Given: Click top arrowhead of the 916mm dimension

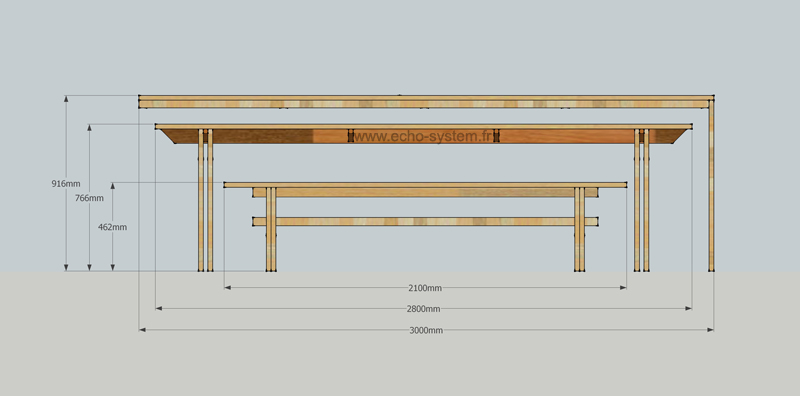Looking at the screenshot, I should [66, 98].
